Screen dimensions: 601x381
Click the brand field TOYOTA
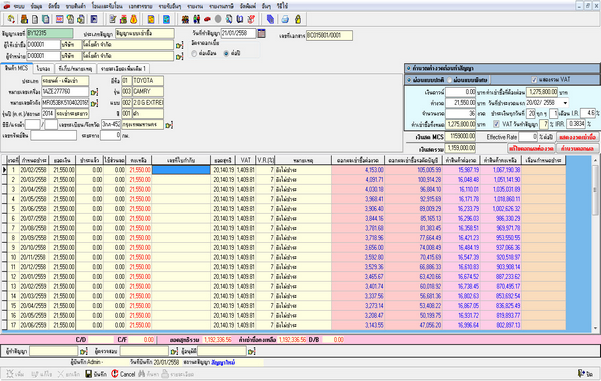pos(148,81)
